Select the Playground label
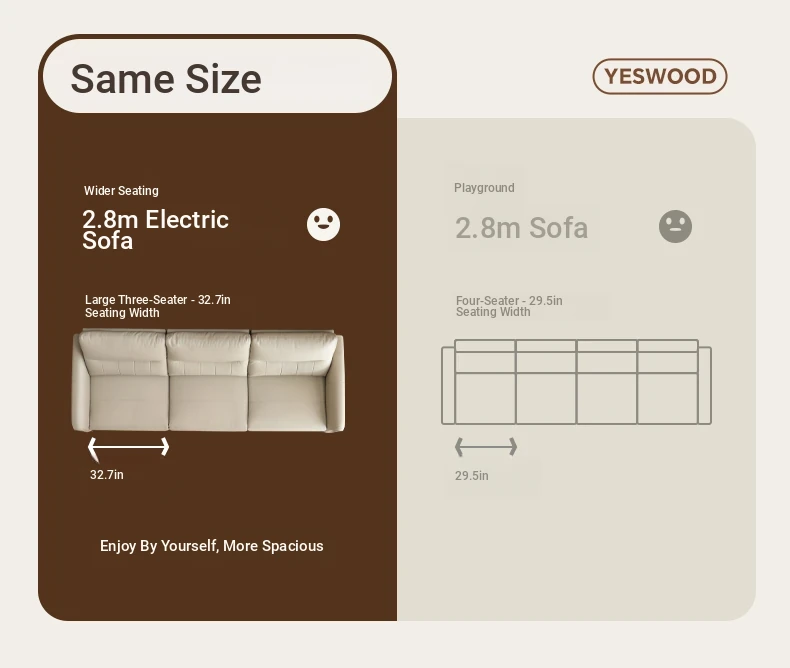This screenshot has height=668, width=790. (x=484, y=188)
